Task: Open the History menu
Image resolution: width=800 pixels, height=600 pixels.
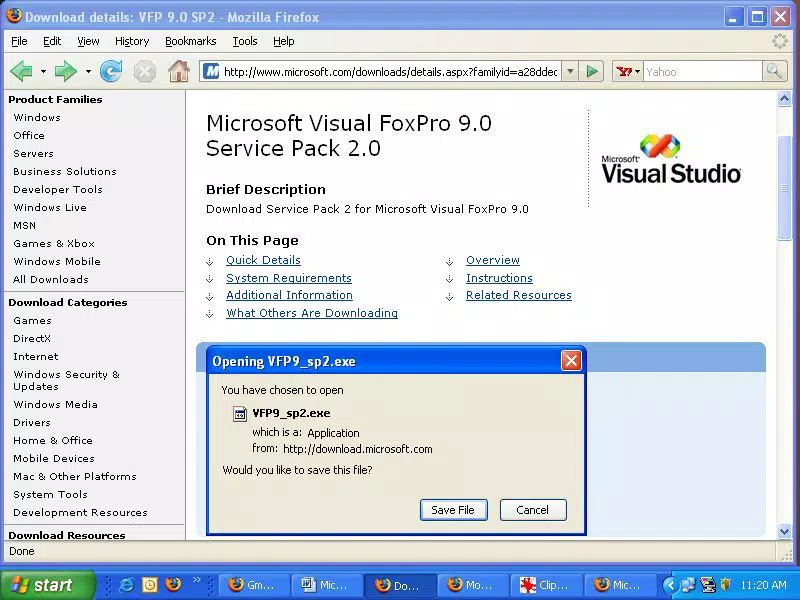Action: pos(132,41)
